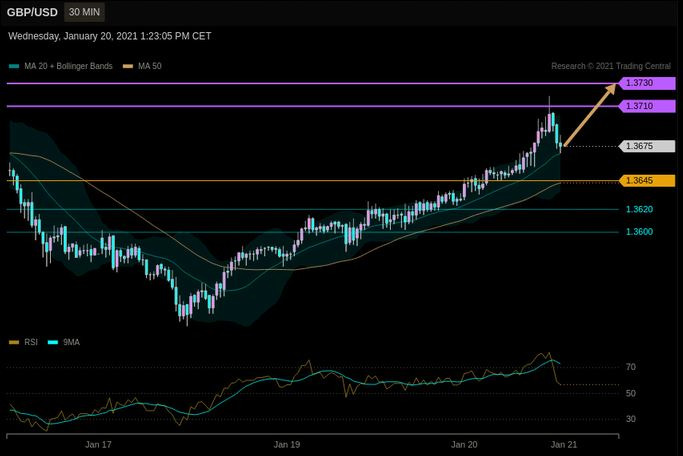Click the 1.3730 resistance price tag

coord(647,83)
